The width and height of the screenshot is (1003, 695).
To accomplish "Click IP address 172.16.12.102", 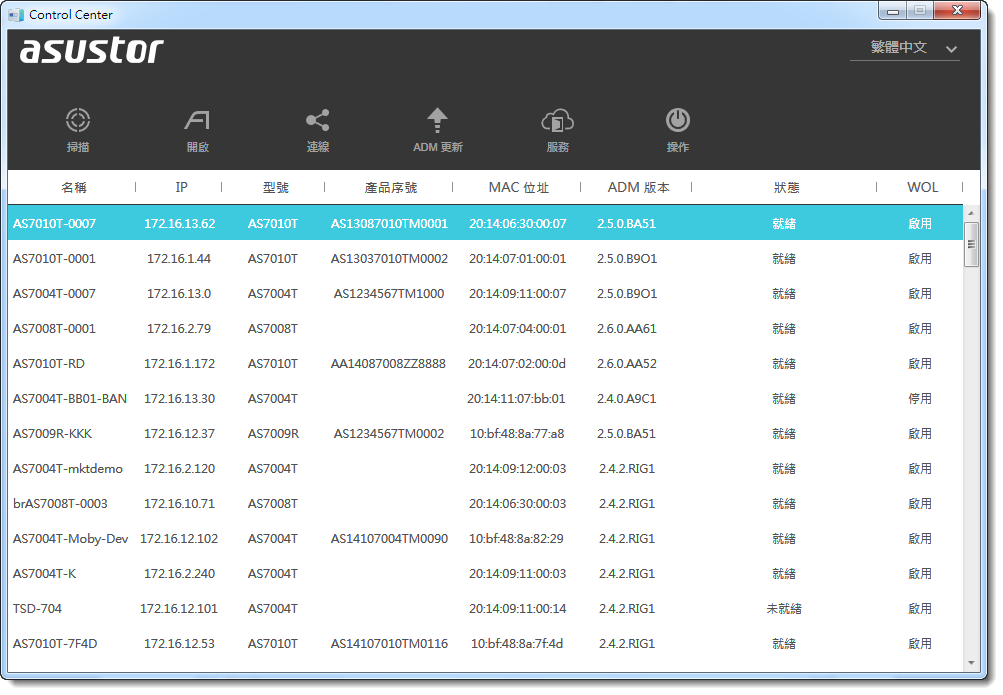I will pos(179,538).
